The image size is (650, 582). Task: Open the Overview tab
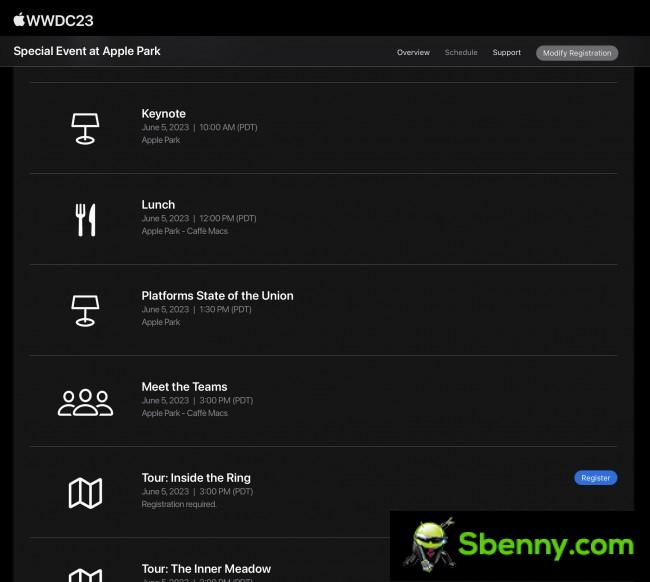click(x=413, y=53)
